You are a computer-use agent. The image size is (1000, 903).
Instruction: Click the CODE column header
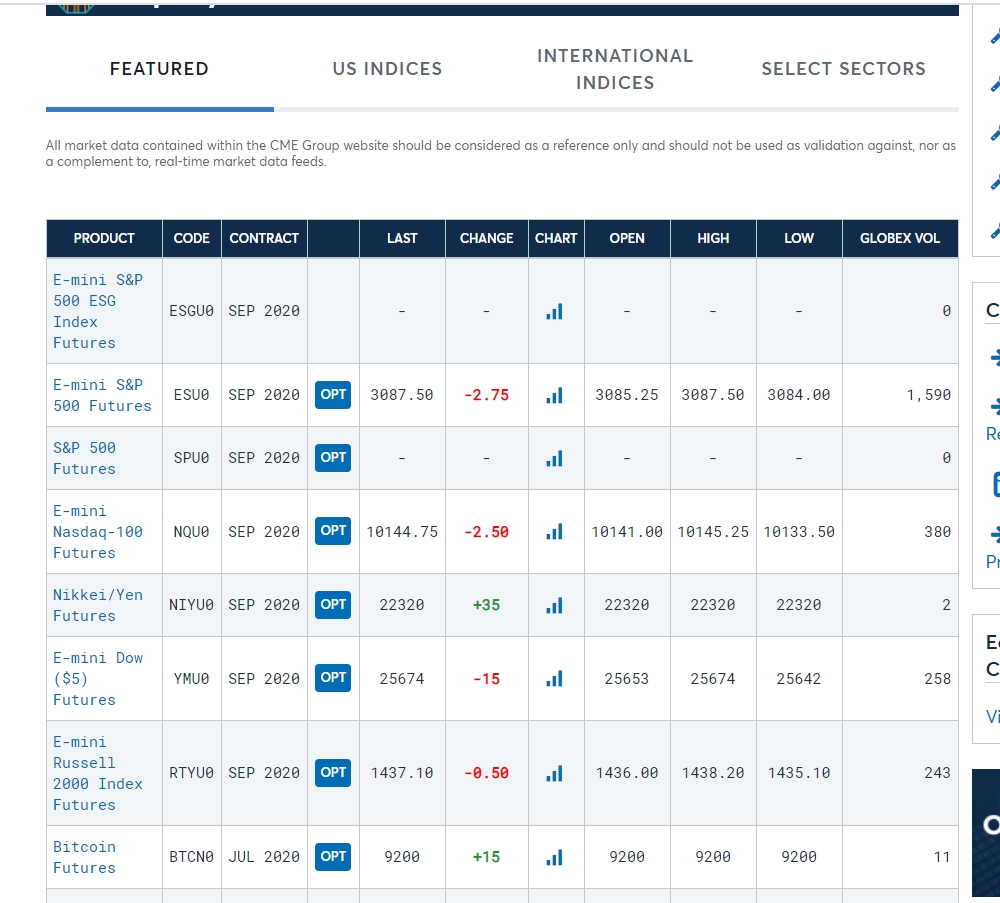coord(191,239)
